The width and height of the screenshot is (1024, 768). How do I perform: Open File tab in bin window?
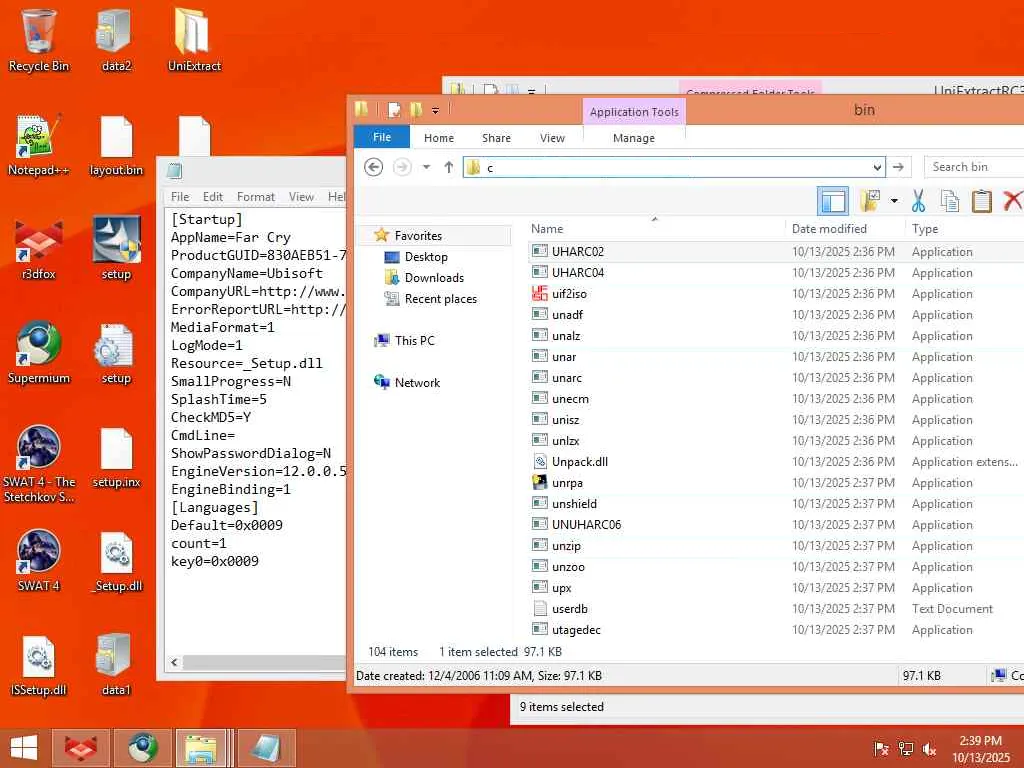(382, 137)
